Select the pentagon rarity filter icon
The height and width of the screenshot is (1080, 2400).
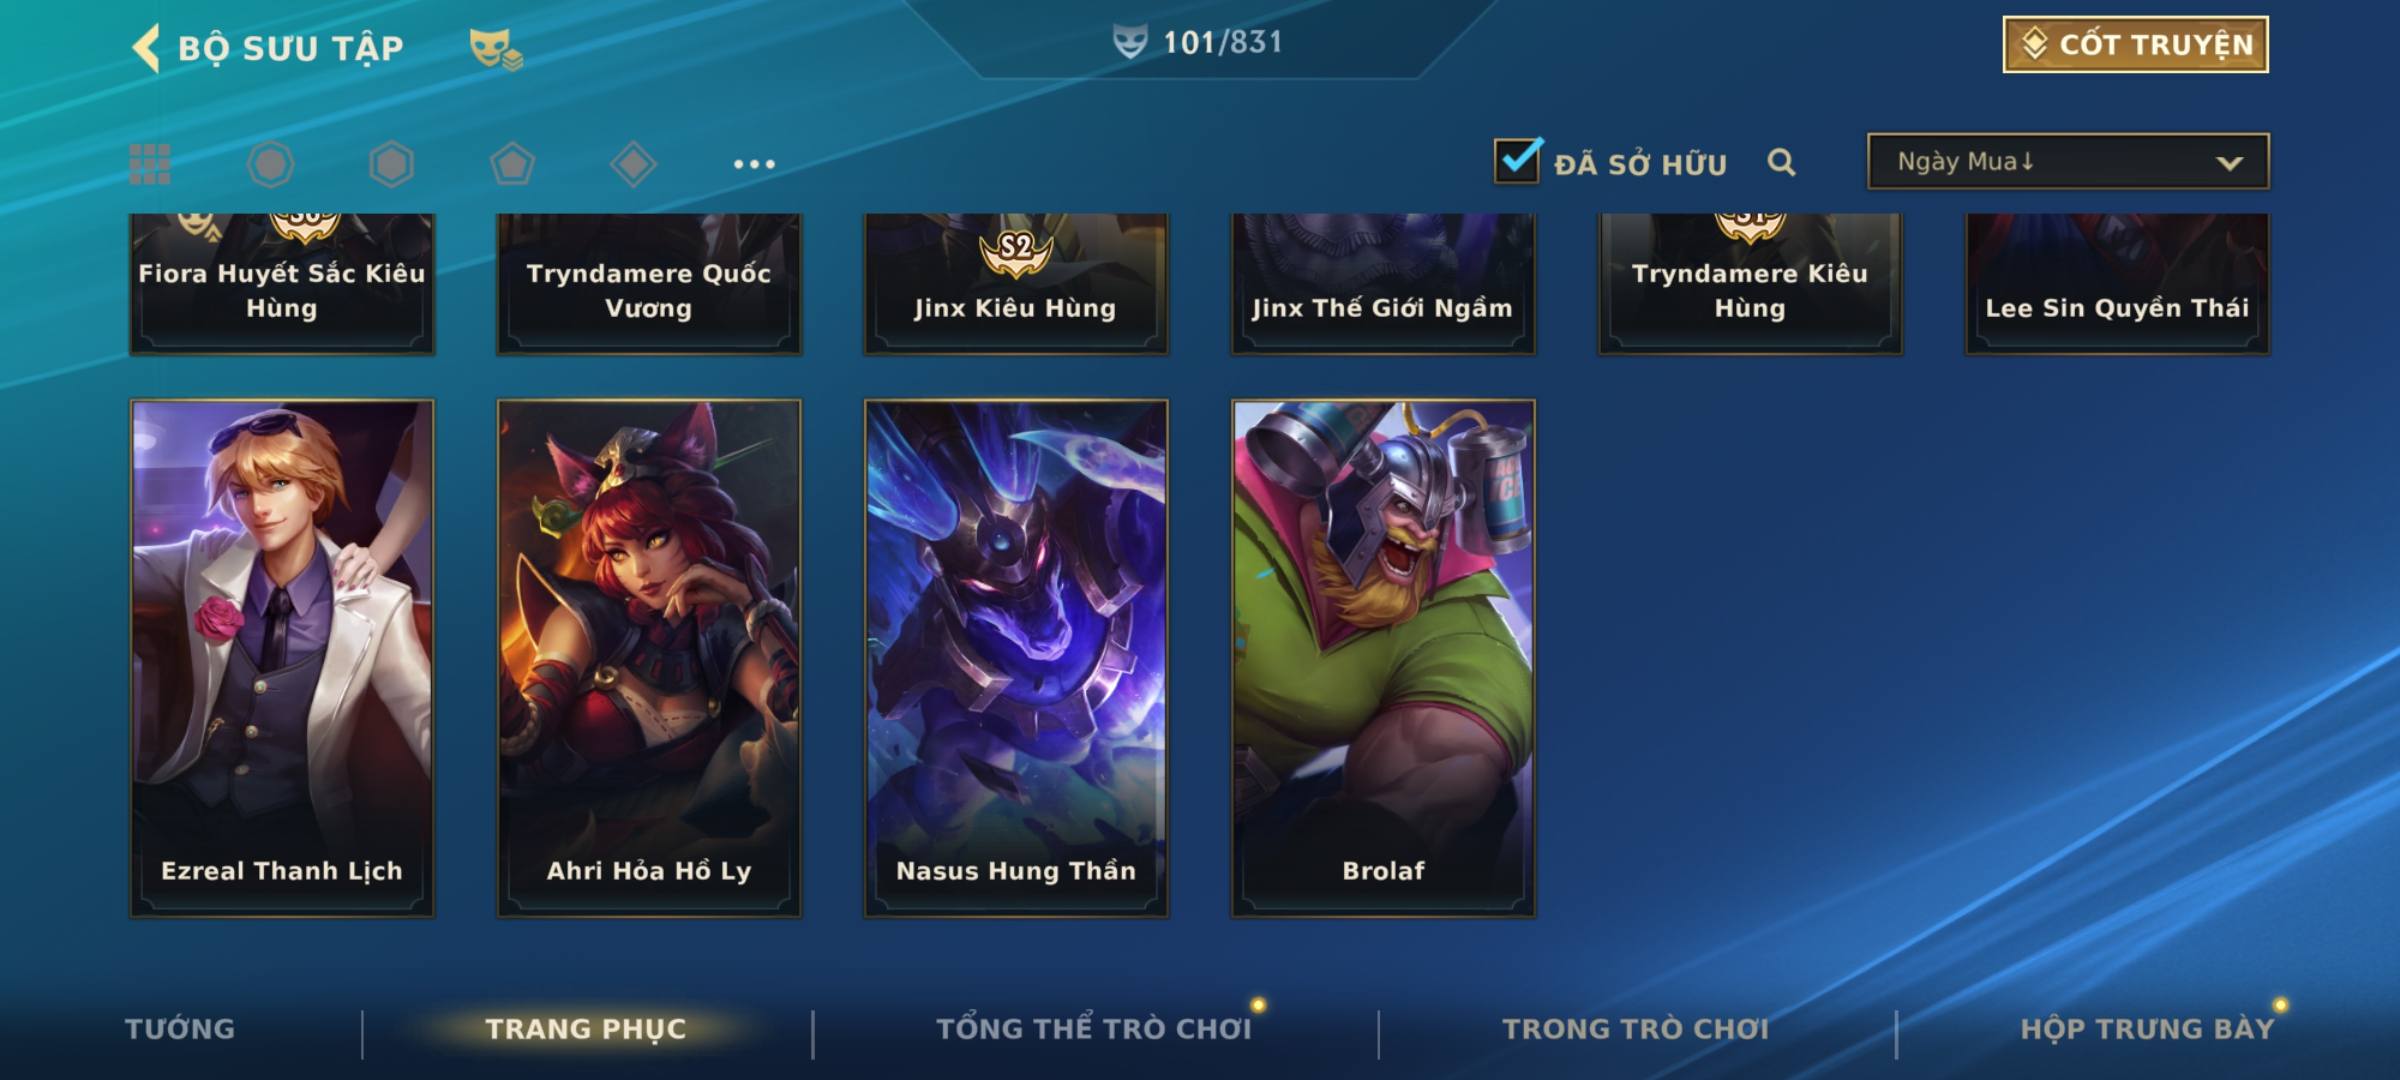pyautogui.click(x=512, y=164)
